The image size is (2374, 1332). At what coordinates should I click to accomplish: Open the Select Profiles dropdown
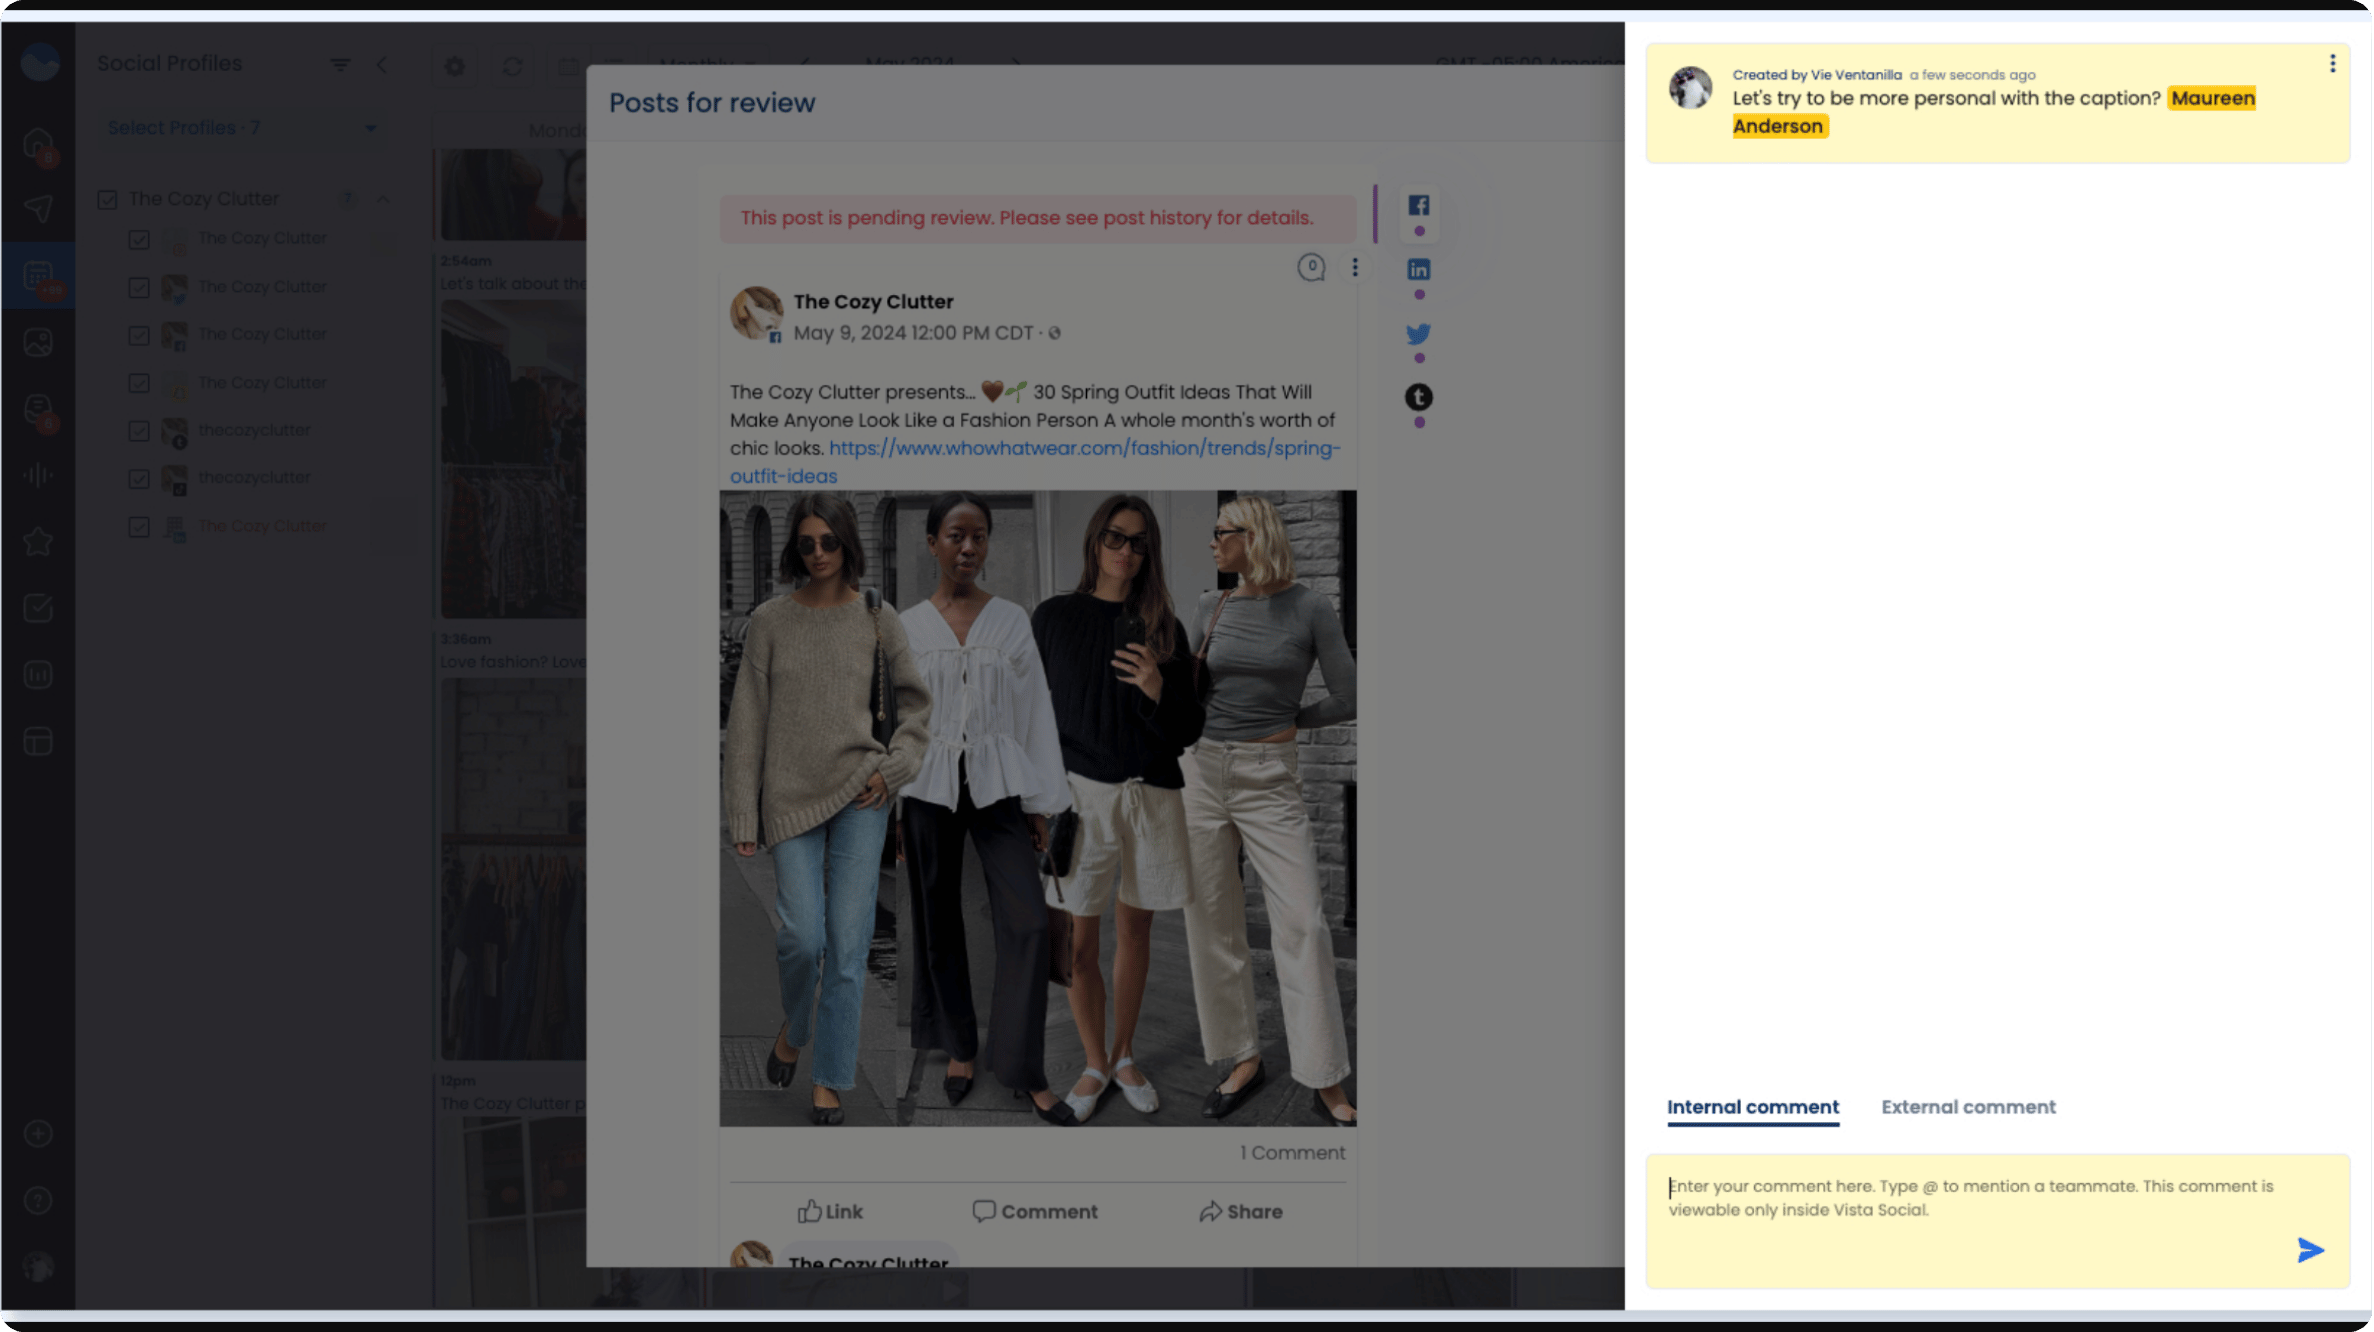[x=240, y=127]
